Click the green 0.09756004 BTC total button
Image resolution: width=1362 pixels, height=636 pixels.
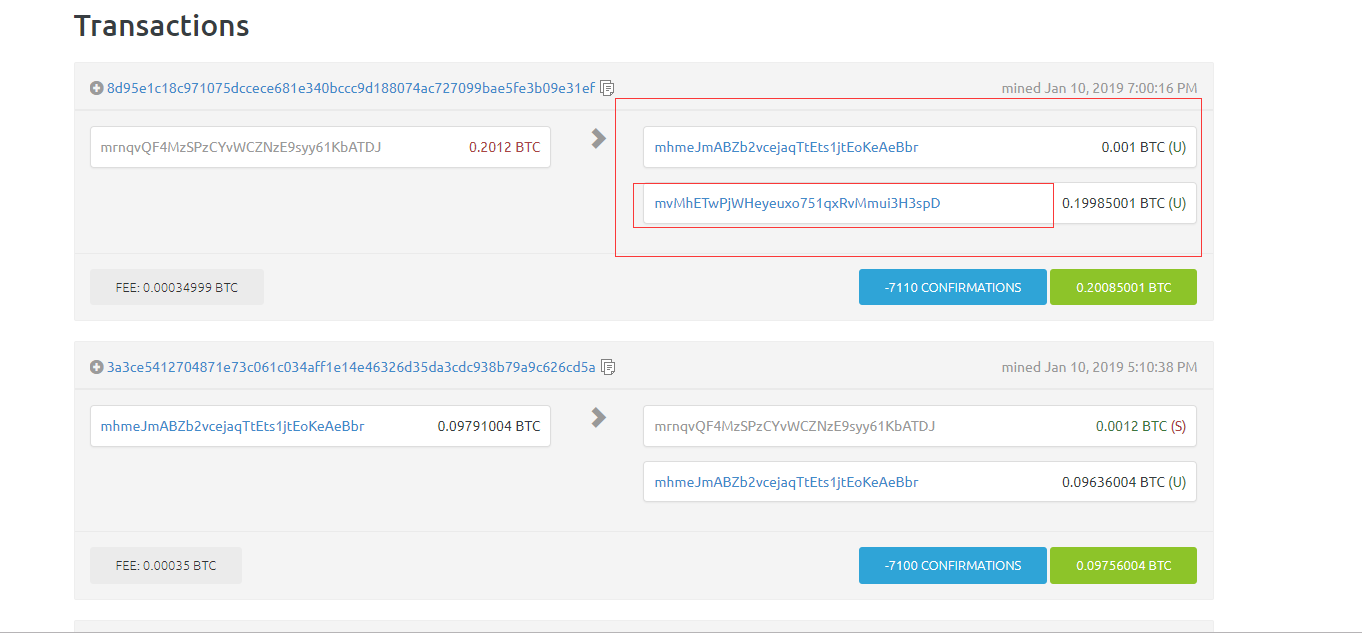coord(1123,565)
